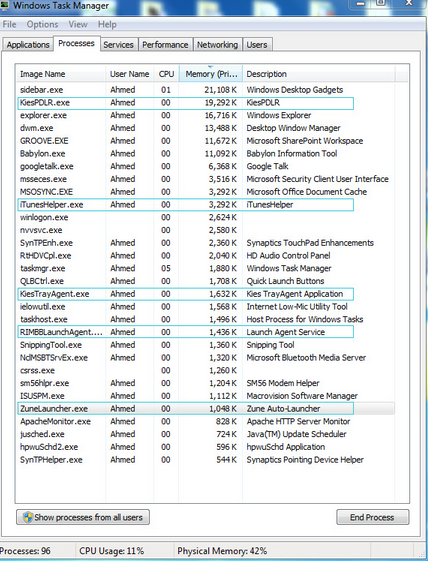Select the dwm.exe process
The height and width of the screenshot is (561, 428).
tap(205, 128)
